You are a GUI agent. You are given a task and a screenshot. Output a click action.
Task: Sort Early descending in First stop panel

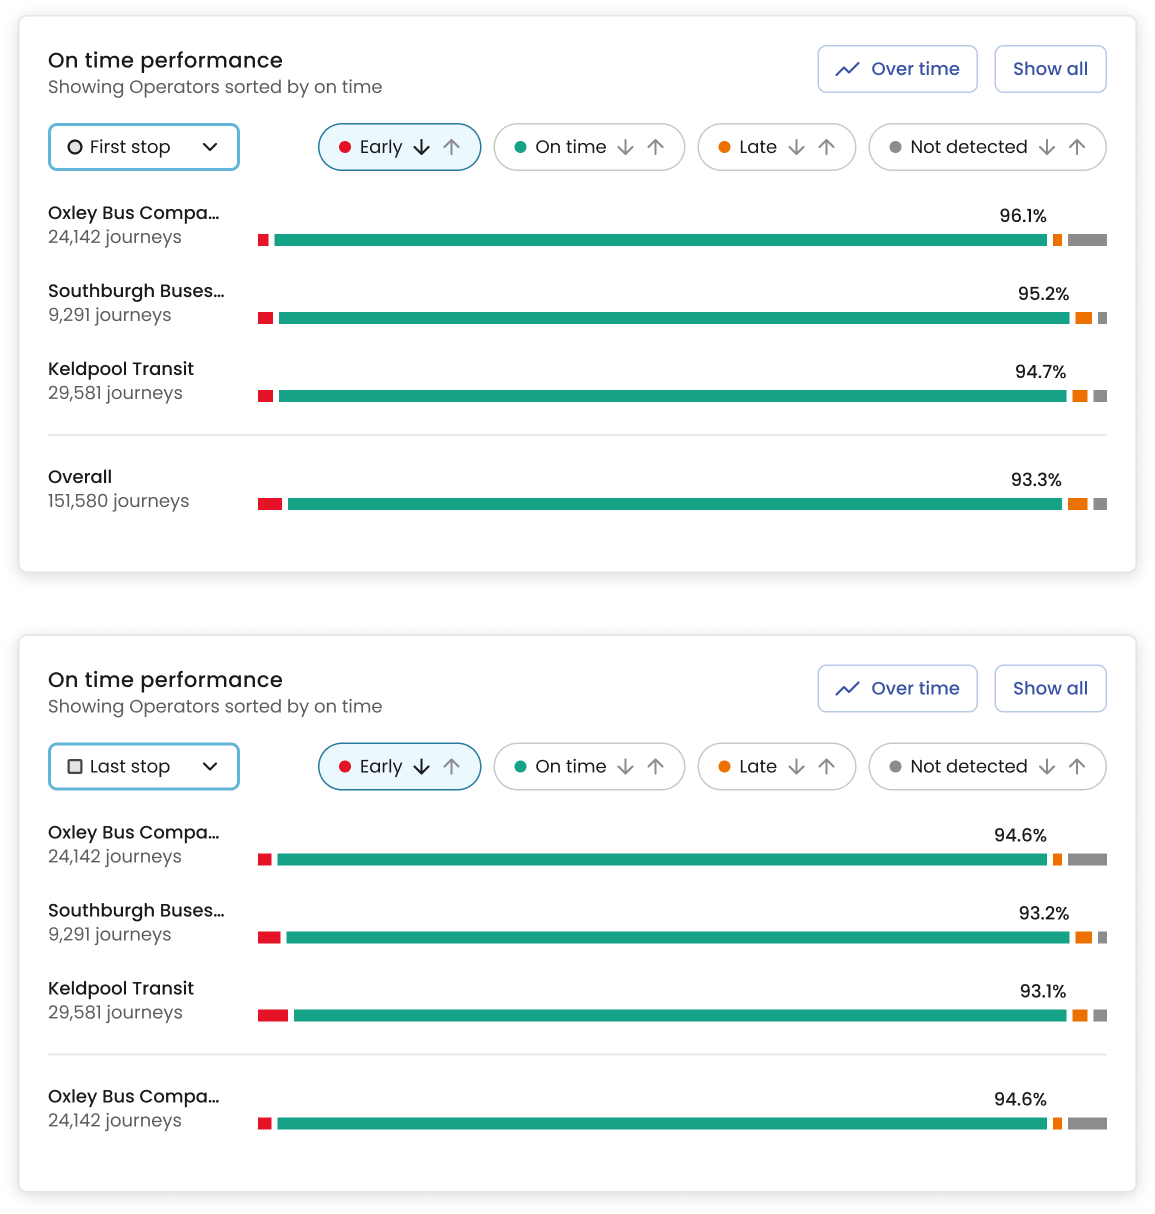pos(422,147)
